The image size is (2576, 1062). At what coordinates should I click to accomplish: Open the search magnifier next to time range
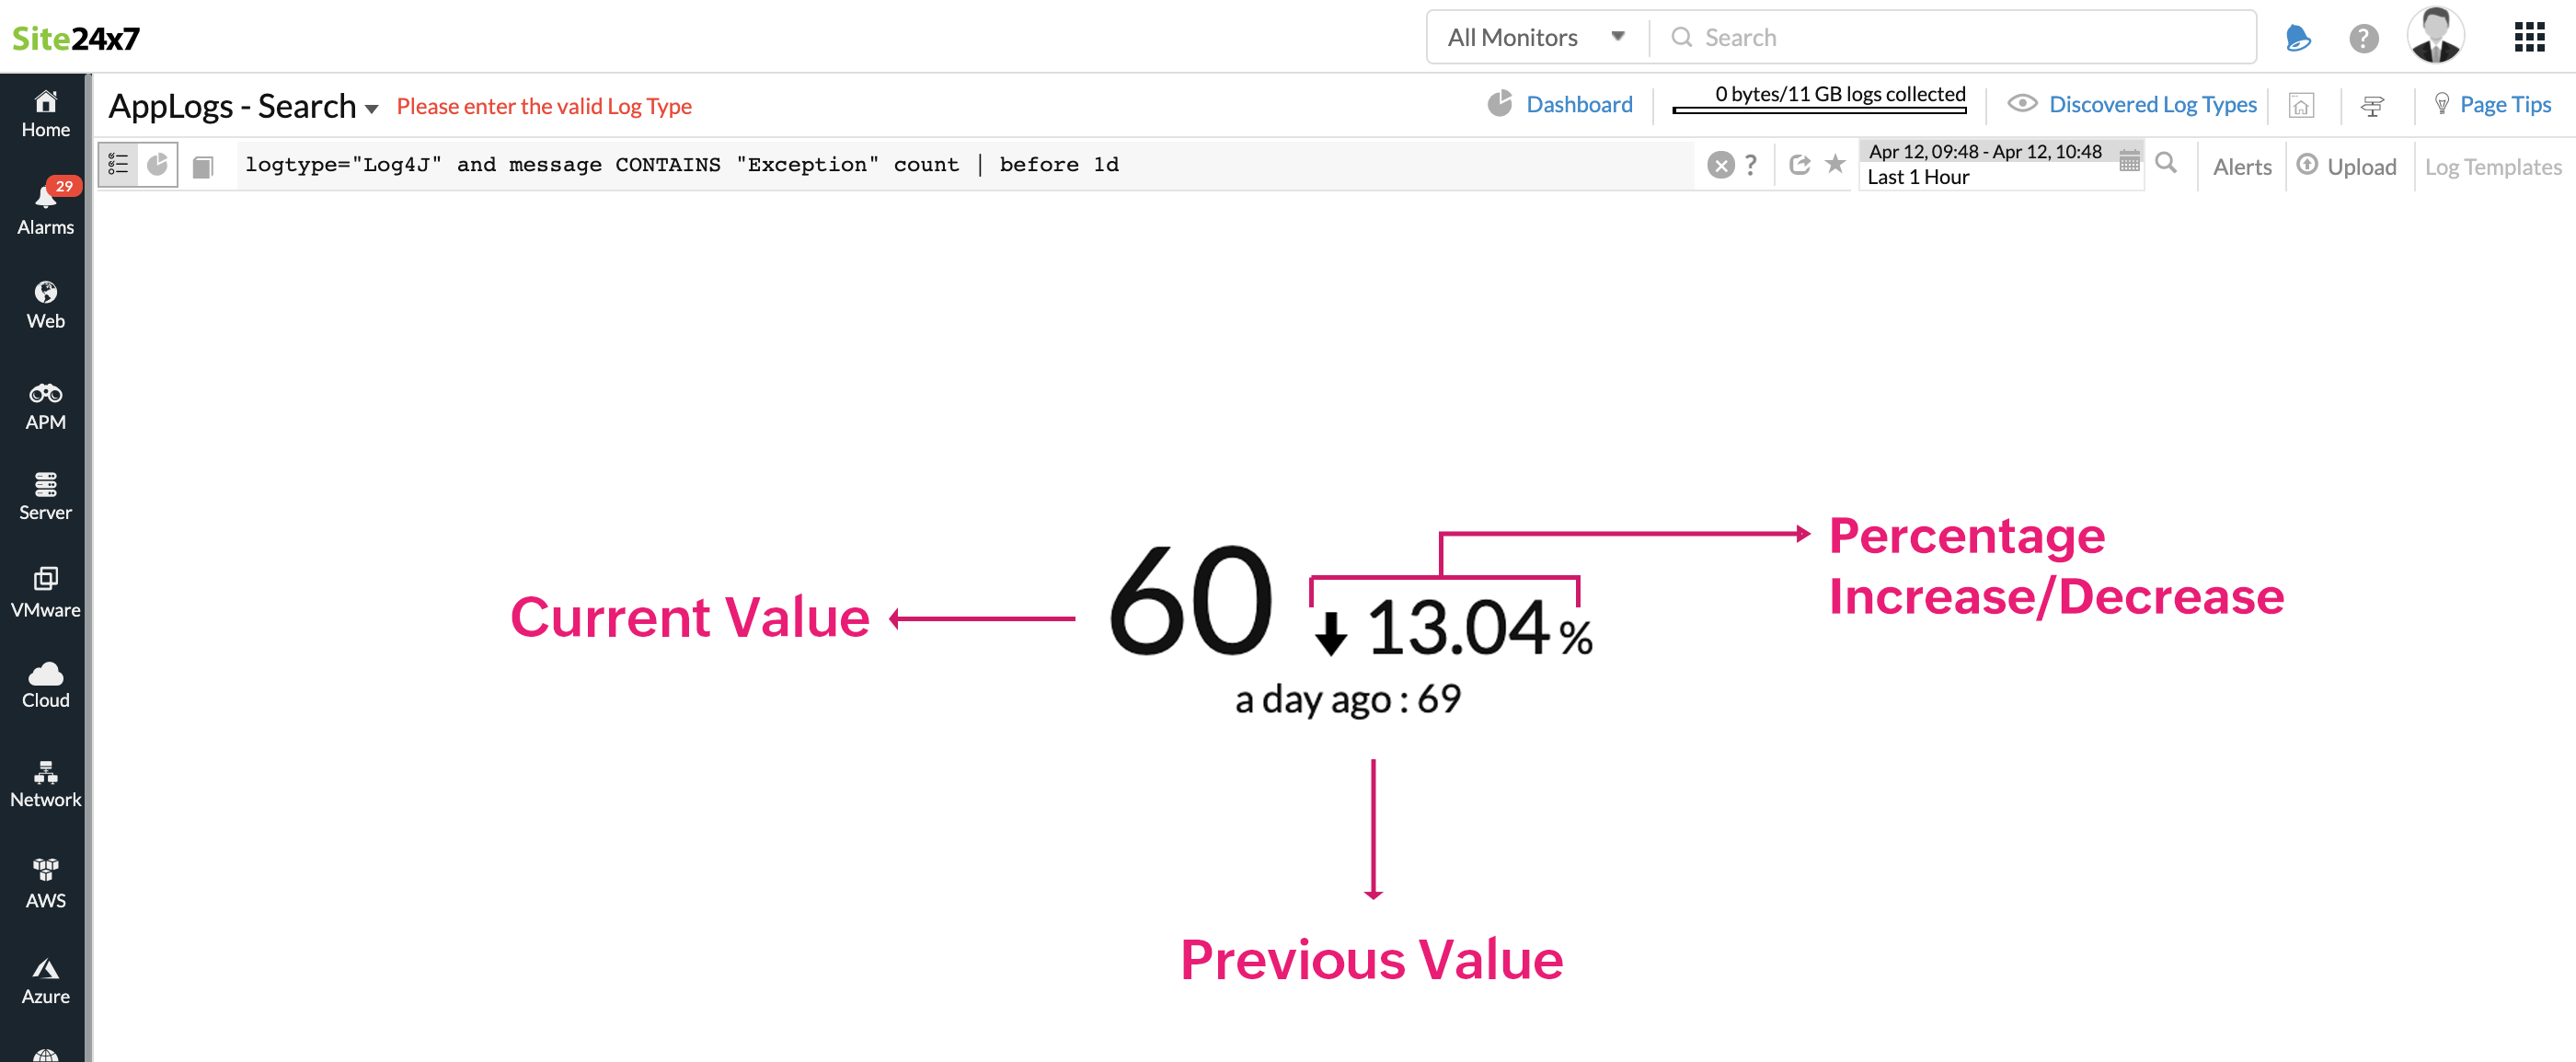pos(2167,164)
